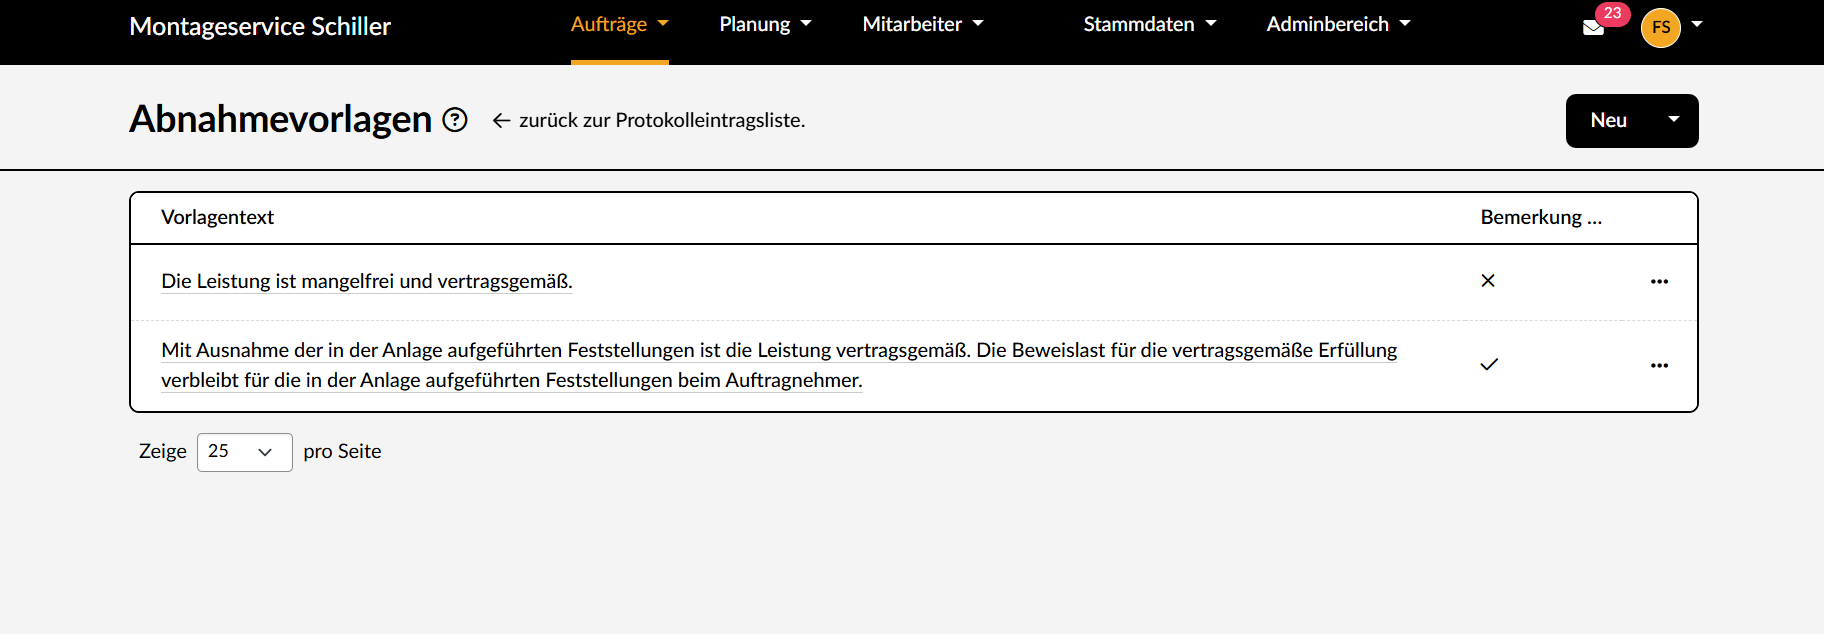The height and width of the screenshot is (634, 1824).
Task: Click the help question mark icon
Action: click(455, 120)
